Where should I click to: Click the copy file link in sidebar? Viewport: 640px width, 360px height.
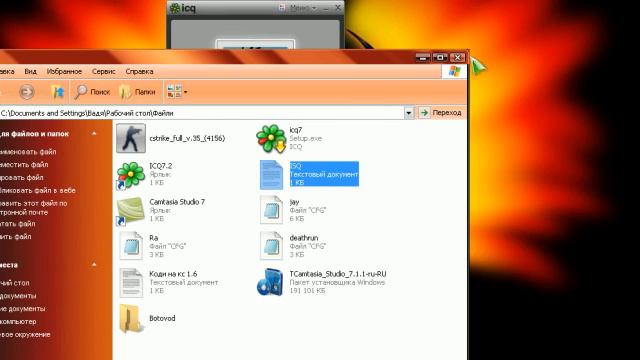(22, 178)
